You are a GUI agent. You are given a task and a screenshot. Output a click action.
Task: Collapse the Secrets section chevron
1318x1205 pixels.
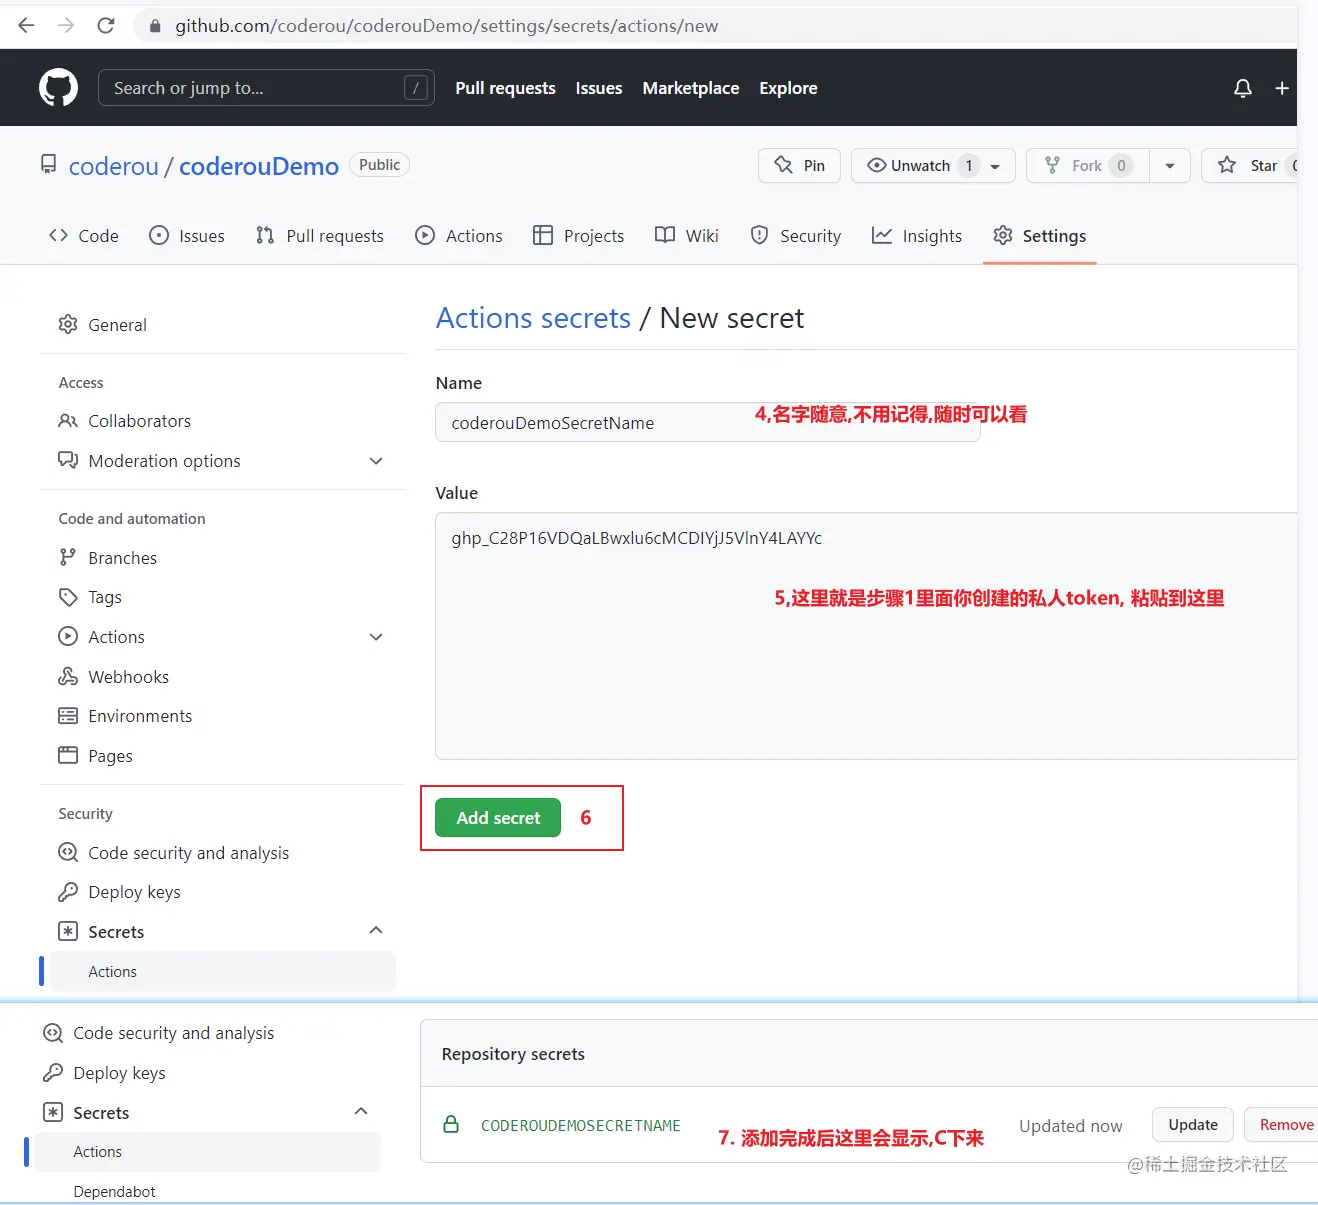(376, 930)
